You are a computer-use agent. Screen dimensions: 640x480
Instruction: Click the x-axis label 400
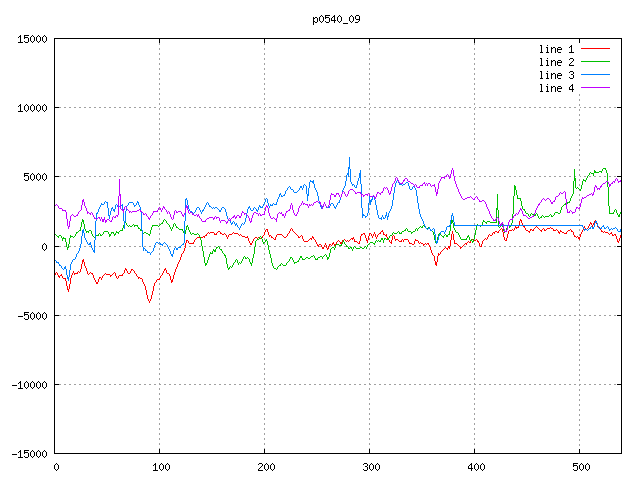476,467
